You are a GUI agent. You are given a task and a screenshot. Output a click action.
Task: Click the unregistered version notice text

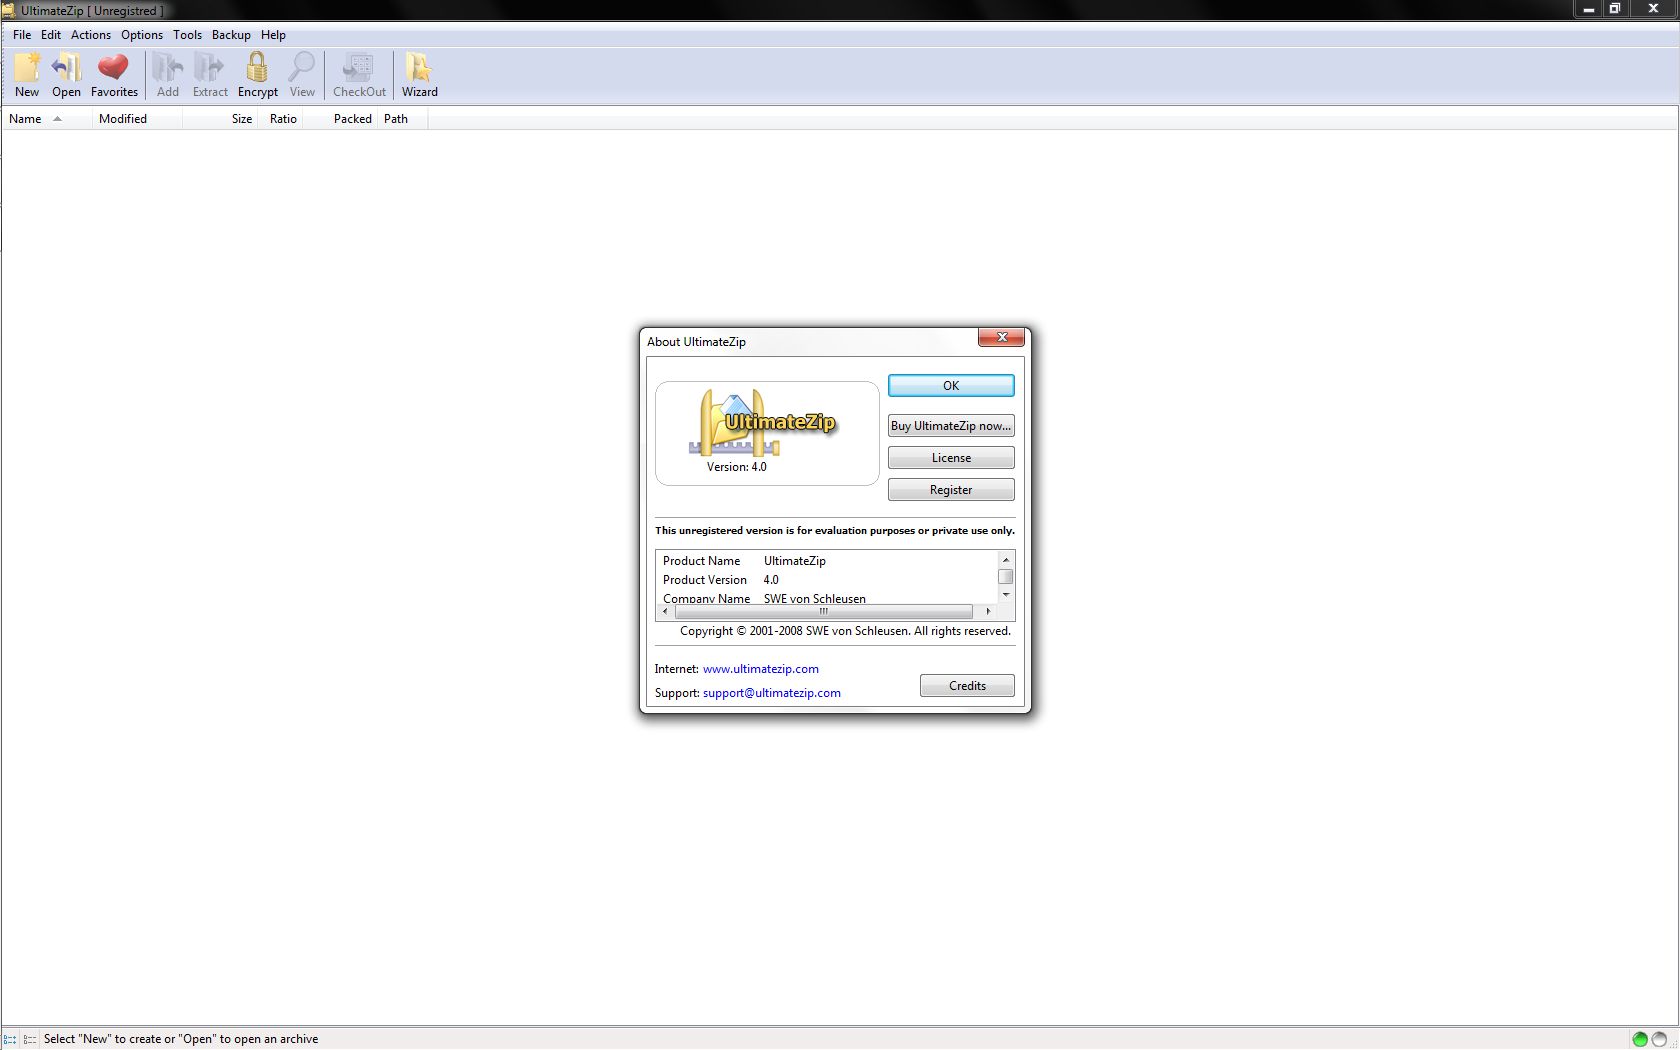click(835, 531)
